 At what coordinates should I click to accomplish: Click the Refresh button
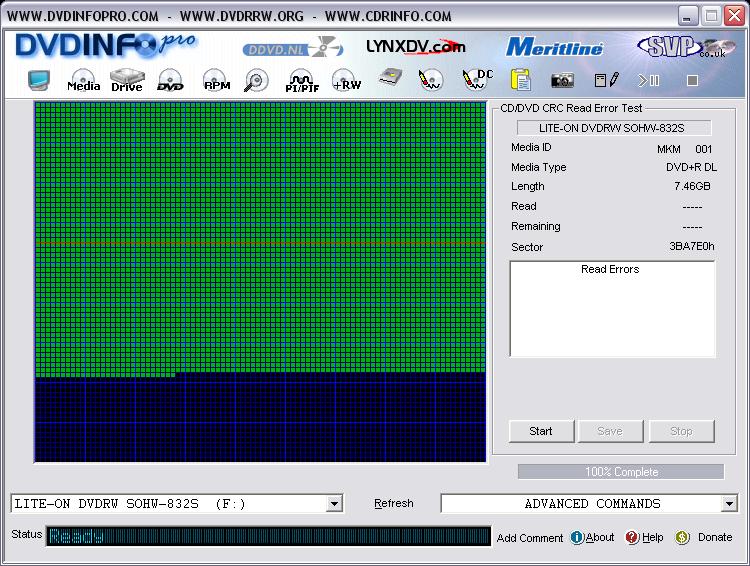[x=394, y=503]
